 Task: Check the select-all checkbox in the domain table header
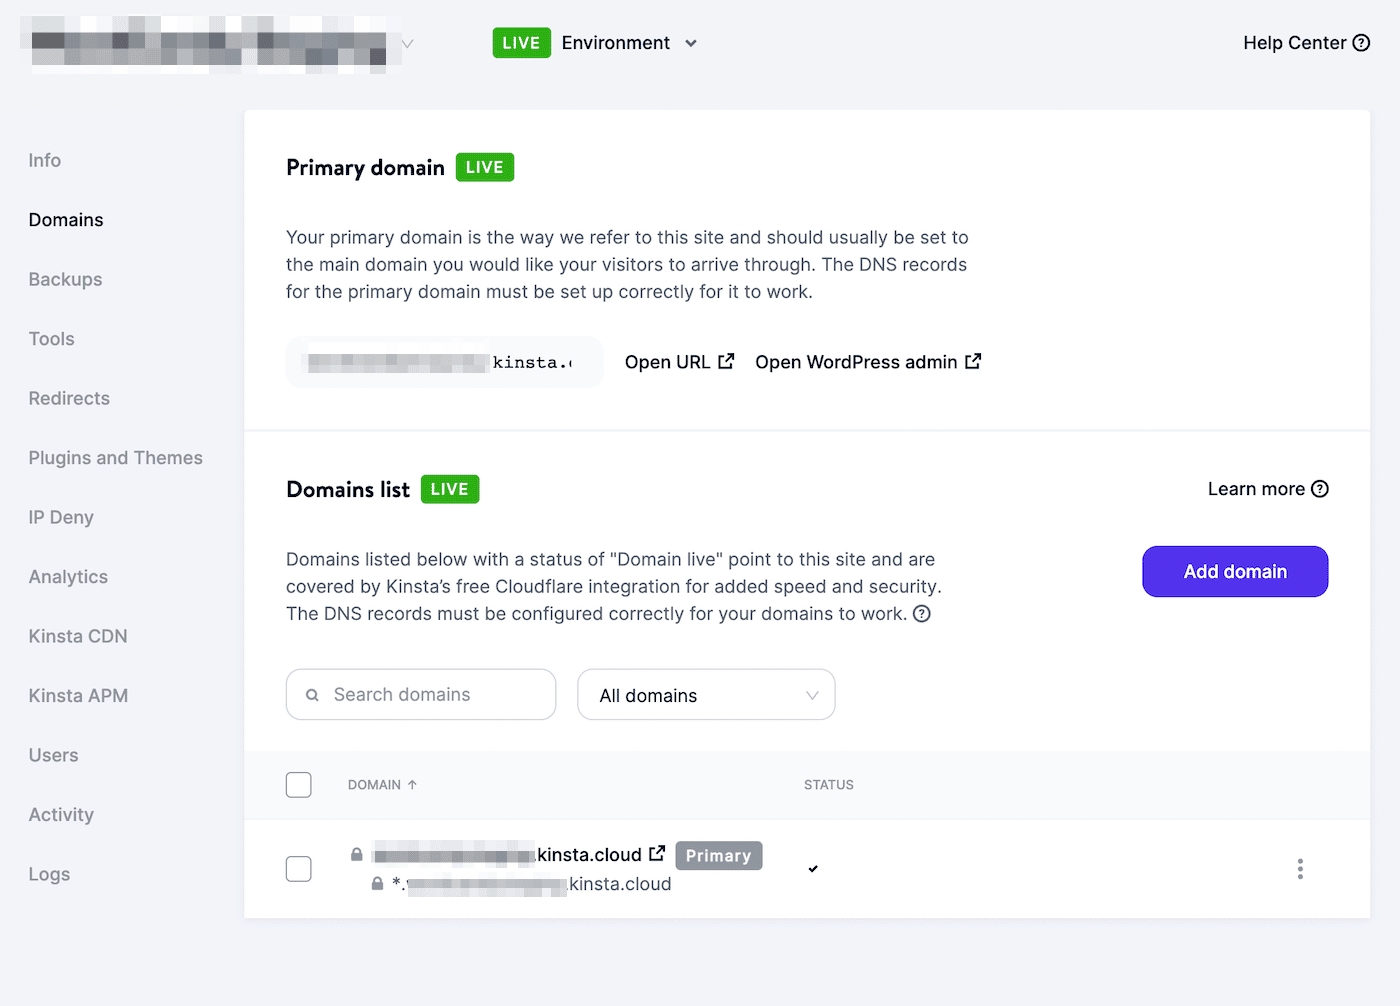[298, 785]
